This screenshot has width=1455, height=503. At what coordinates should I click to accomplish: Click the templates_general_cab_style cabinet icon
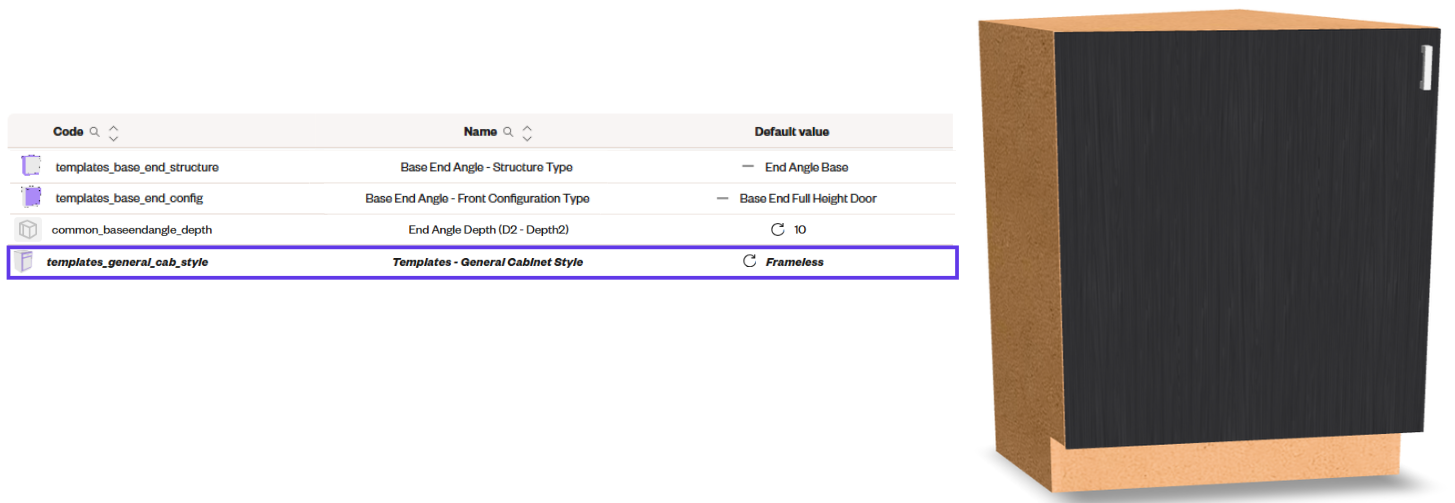25,261
